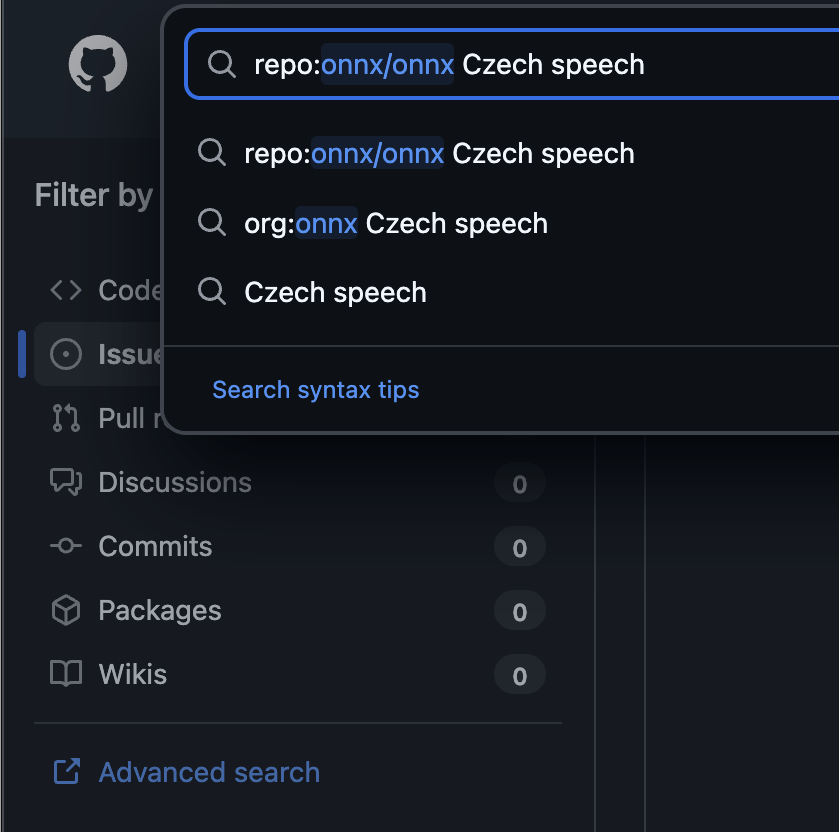Show Packages search results
This screenshot has height=832, width=839.
tap(160, 610)
